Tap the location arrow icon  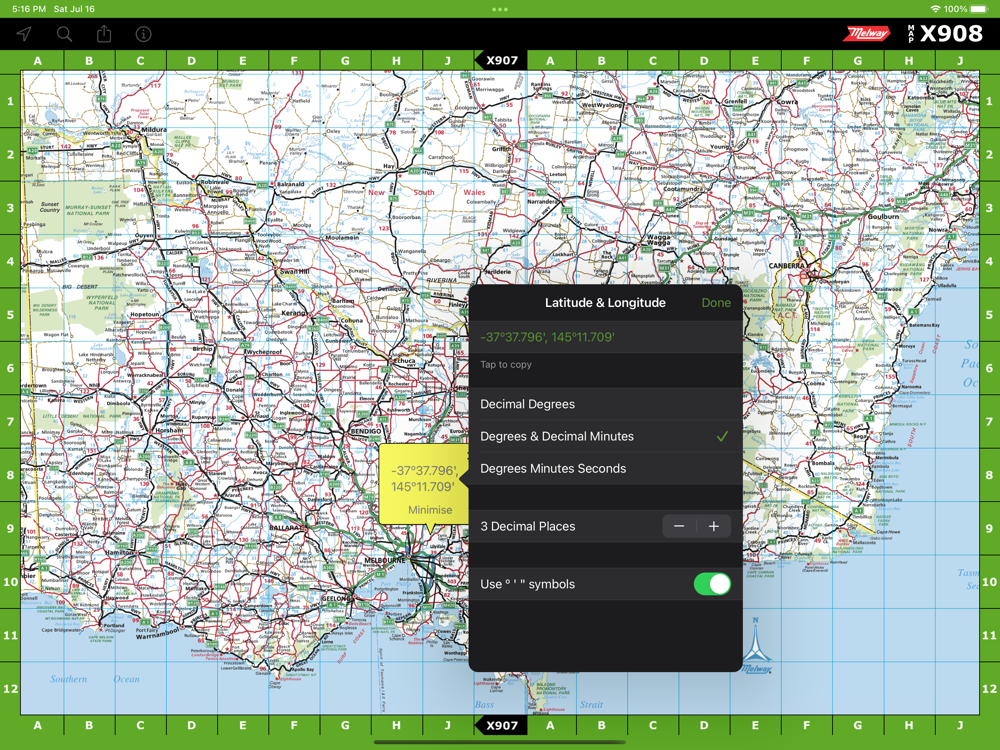[24, 34]
